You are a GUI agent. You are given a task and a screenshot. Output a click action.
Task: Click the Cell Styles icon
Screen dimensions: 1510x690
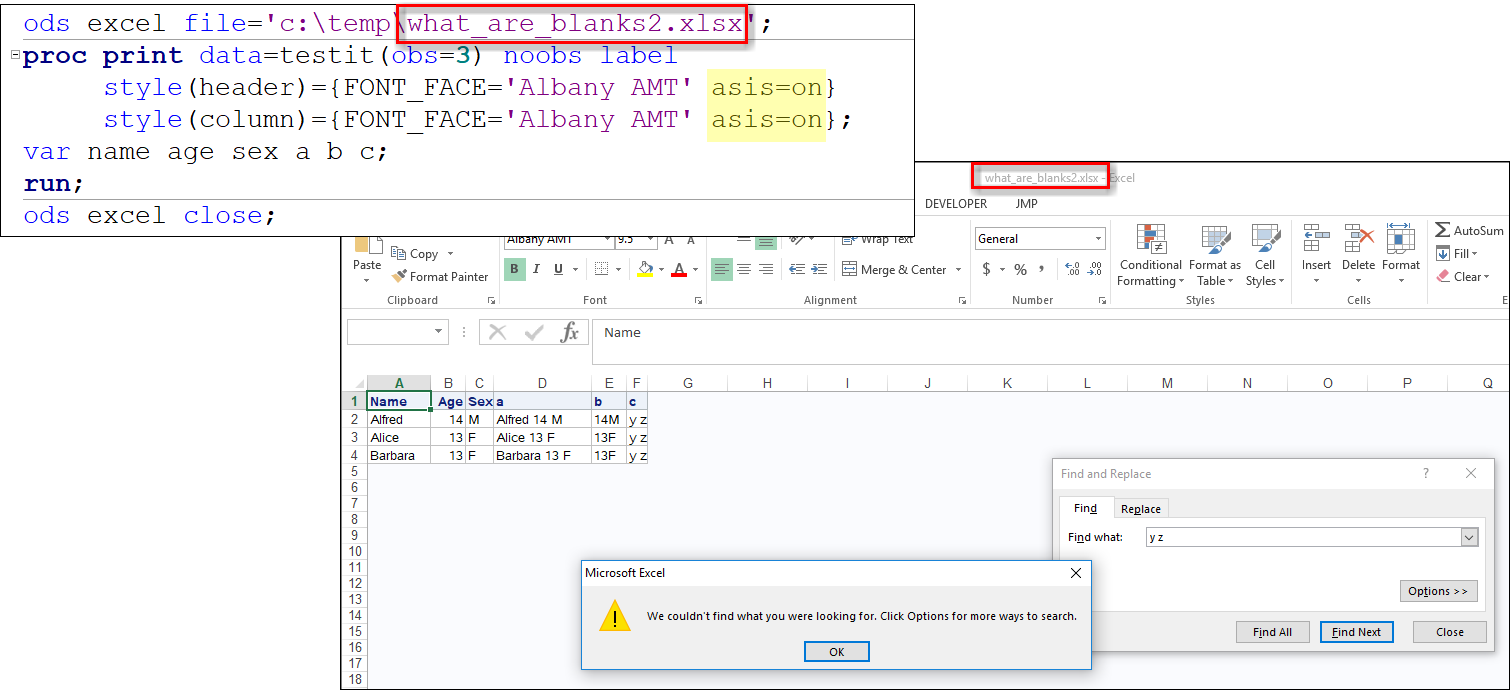click(x=1265, y=255)
